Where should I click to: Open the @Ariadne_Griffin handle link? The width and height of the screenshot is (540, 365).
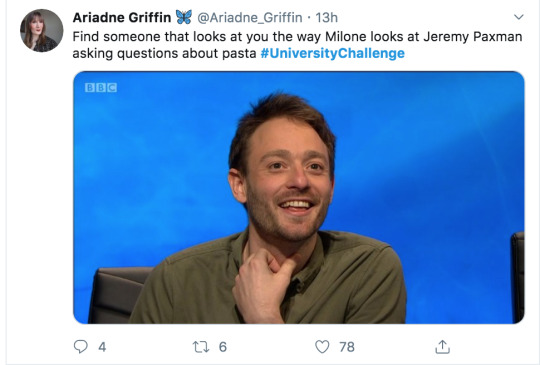[250, 18]
